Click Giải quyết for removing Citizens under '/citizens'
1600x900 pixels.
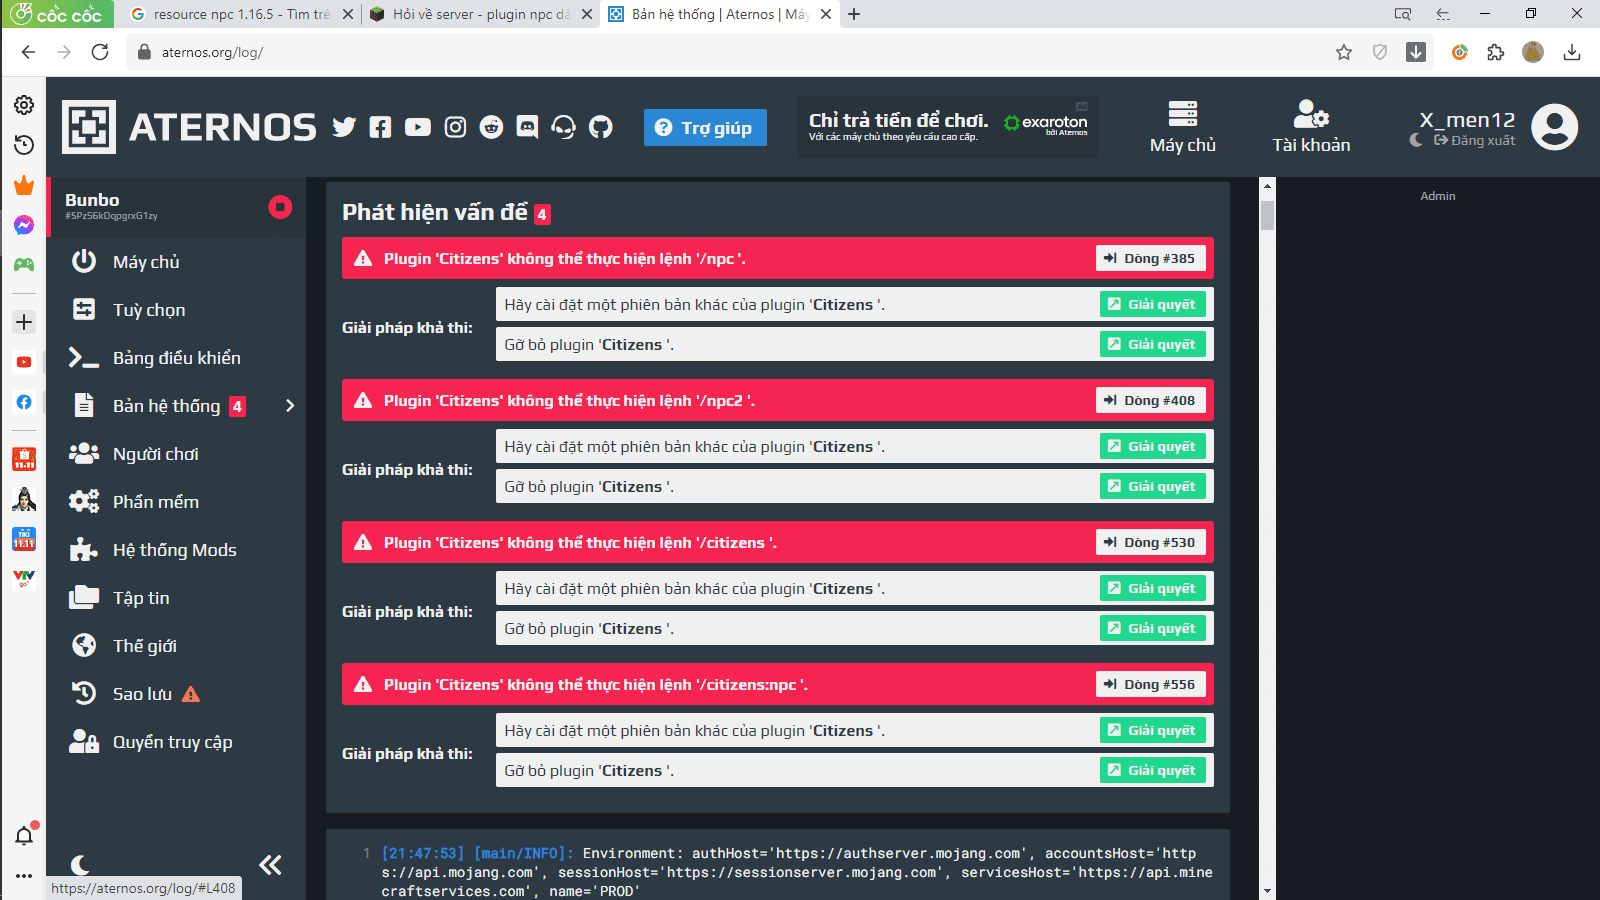[x=1152, y=629]
